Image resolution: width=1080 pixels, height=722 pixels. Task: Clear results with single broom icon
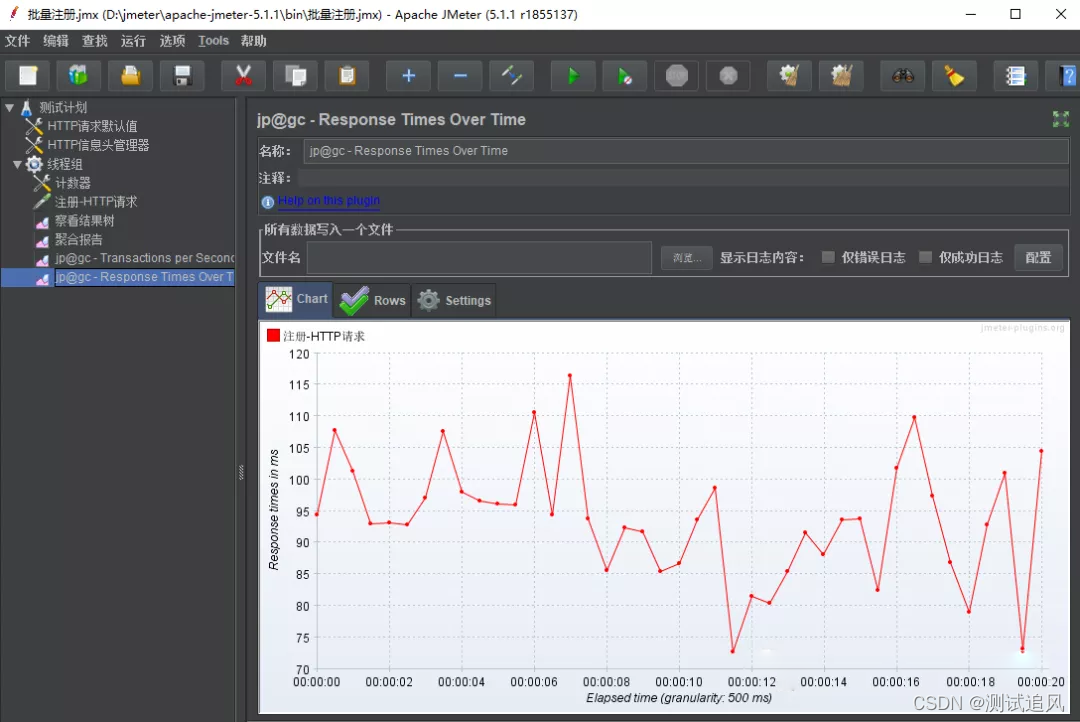click(x=789, y=76)
